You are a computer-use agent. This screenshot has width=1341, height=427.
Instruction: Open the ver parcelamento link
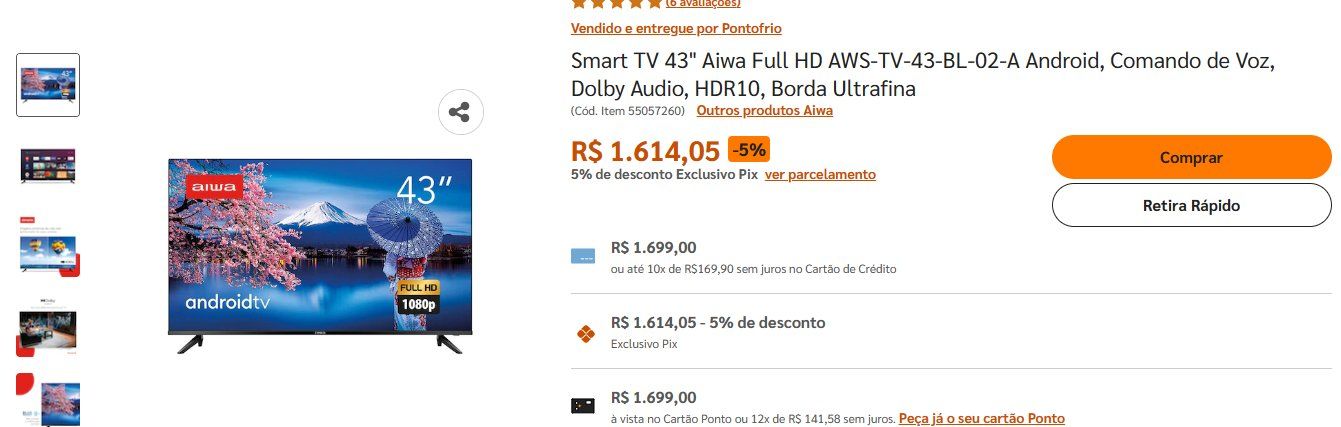pos(820,174)
